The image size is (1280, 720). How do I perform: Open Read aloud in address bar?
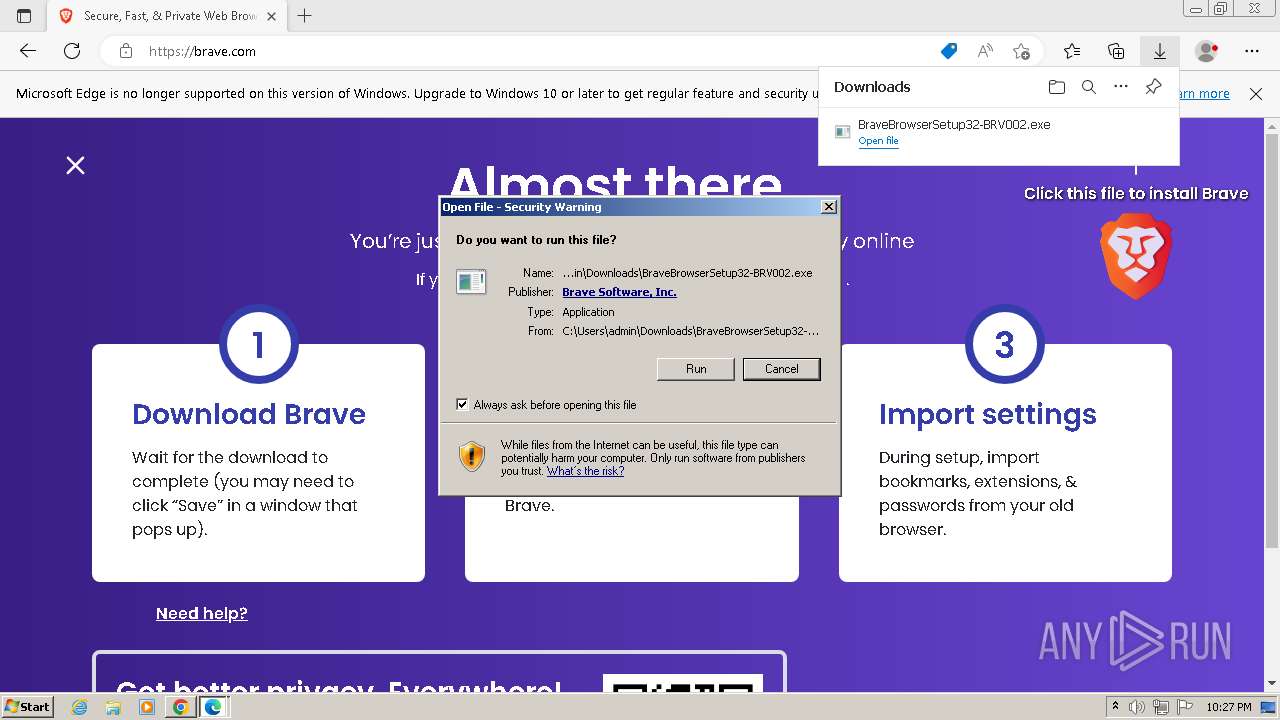coord(985,51)
